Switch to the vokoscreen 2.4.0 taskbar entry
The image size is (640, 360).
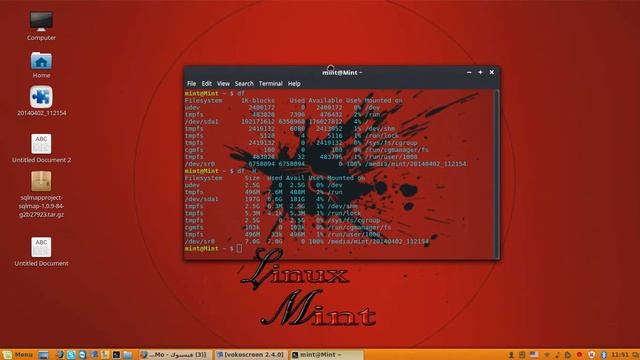pos(251,355)
